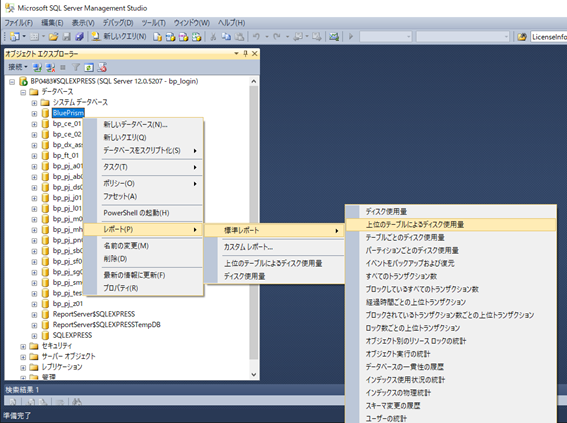Expand the サーバー オブジェクト folder node

[x=23, y=357]
